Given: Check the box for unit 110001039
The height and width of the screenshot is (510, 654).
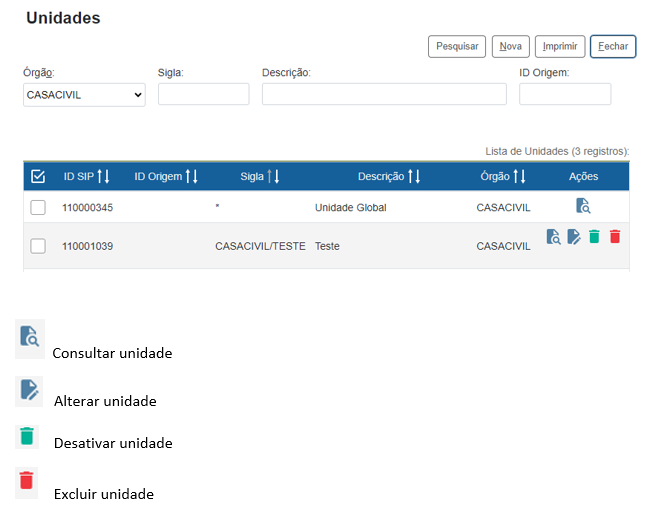Looking at the screenshot, I should click(x=38, y=246).
